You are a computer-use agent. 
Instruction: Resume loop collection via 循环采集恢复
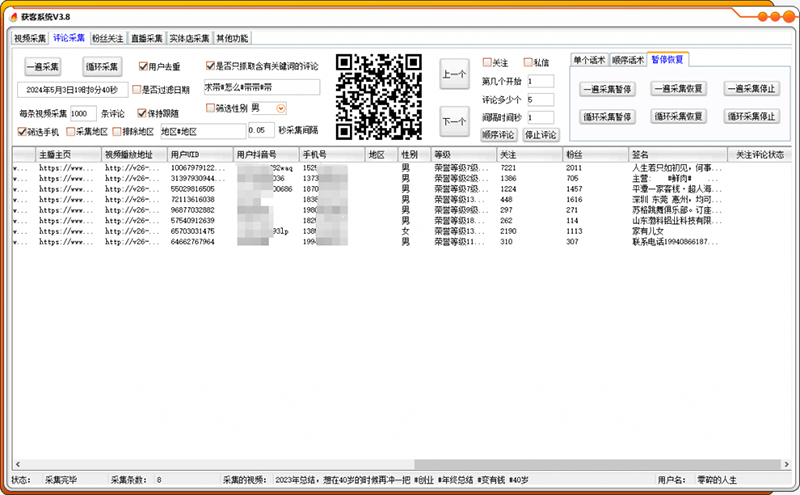coord(678,116)
